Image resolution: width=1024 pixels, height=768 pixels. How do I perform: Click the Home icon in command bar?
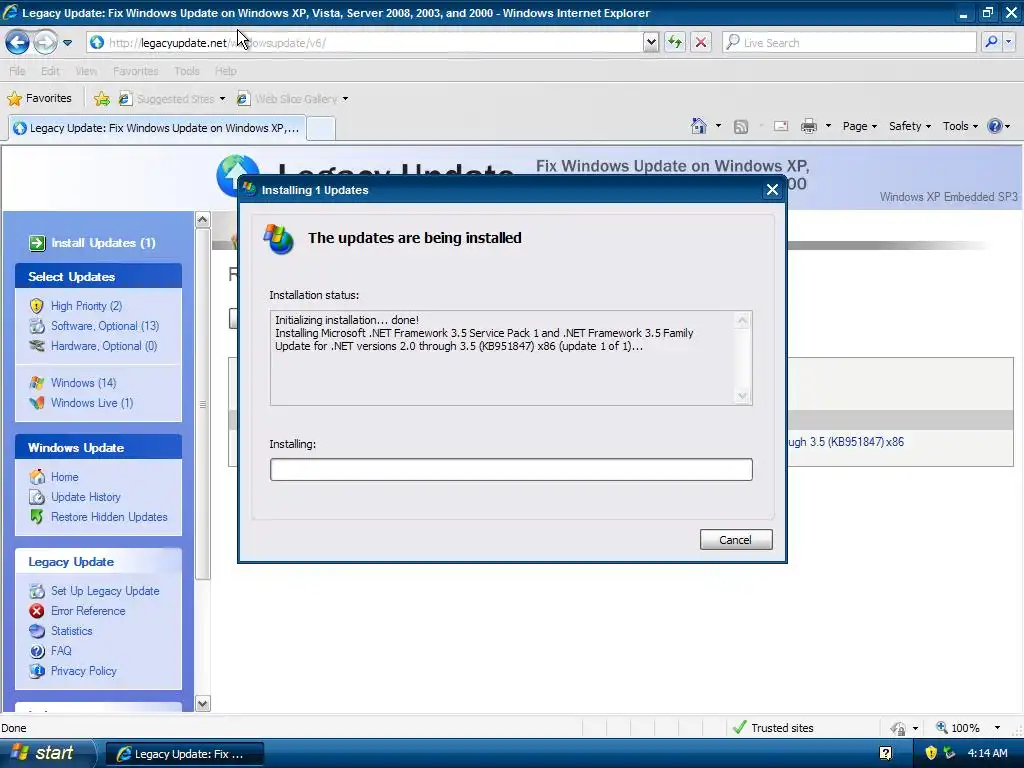point(699,126)
